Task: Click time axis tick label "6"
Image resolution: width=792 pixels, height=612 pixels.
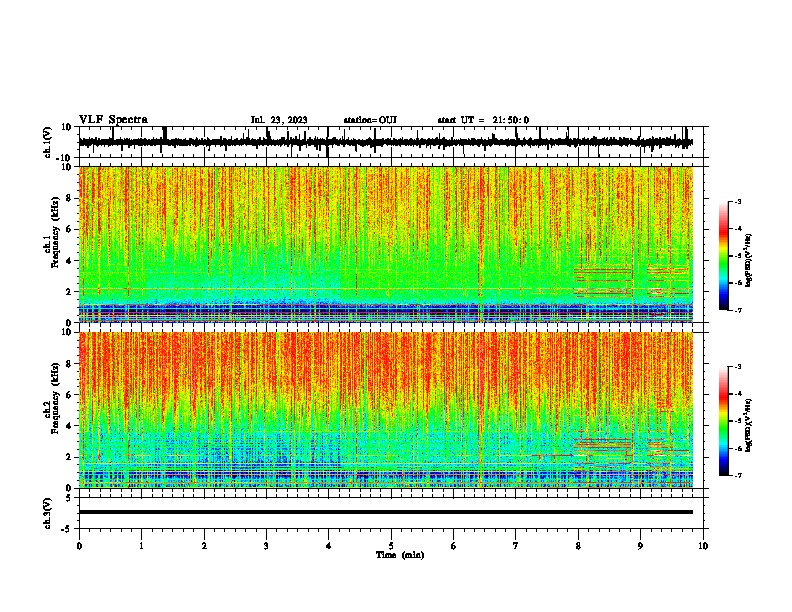Action: click(453, 546)
